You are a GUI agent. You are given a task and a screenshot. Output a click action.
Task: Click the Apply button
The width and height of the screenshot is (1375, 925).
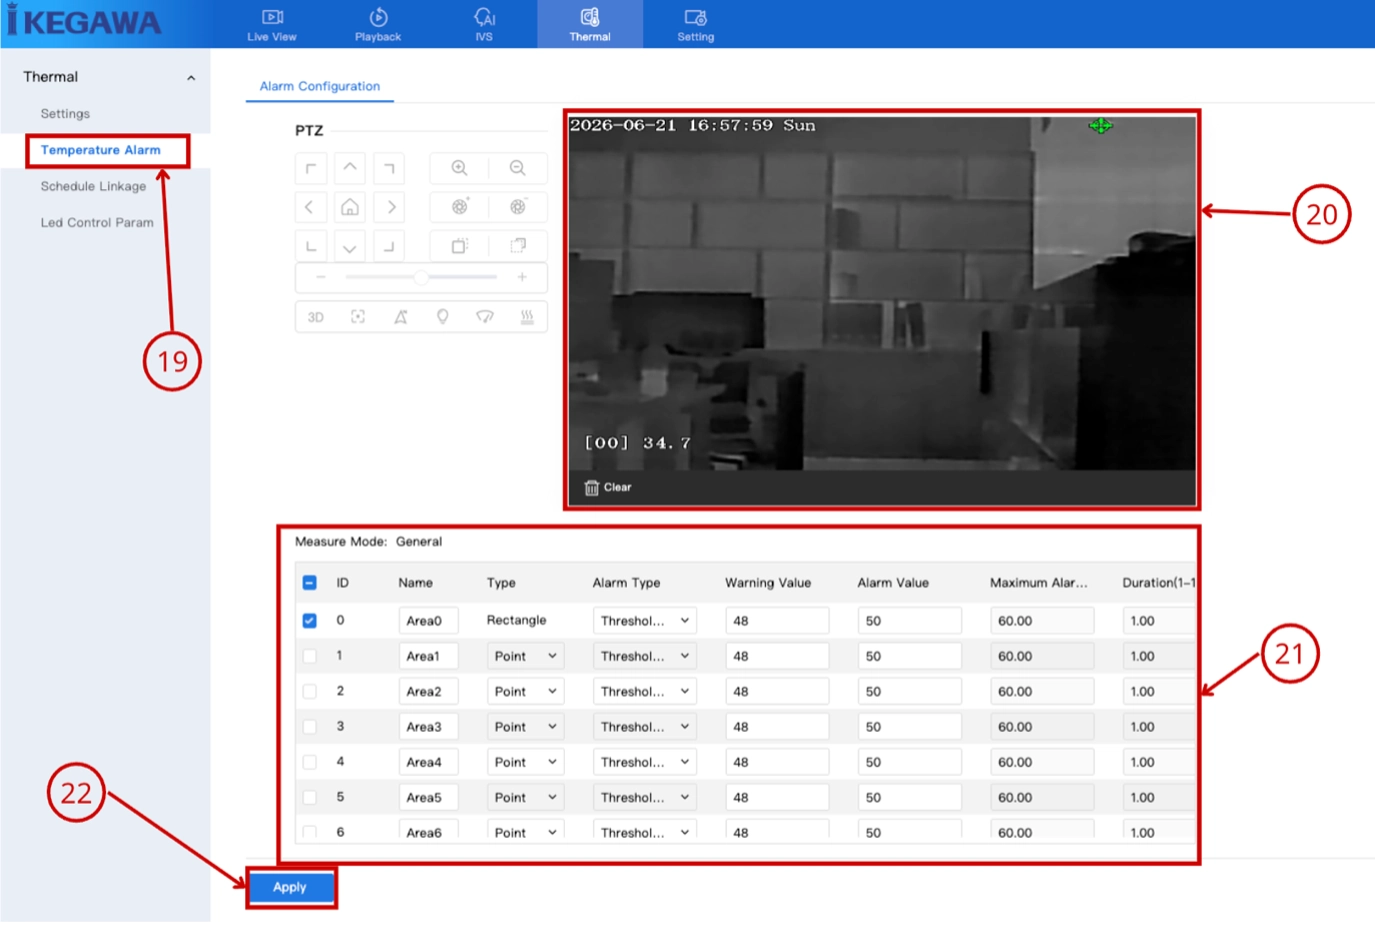[290, 887]
